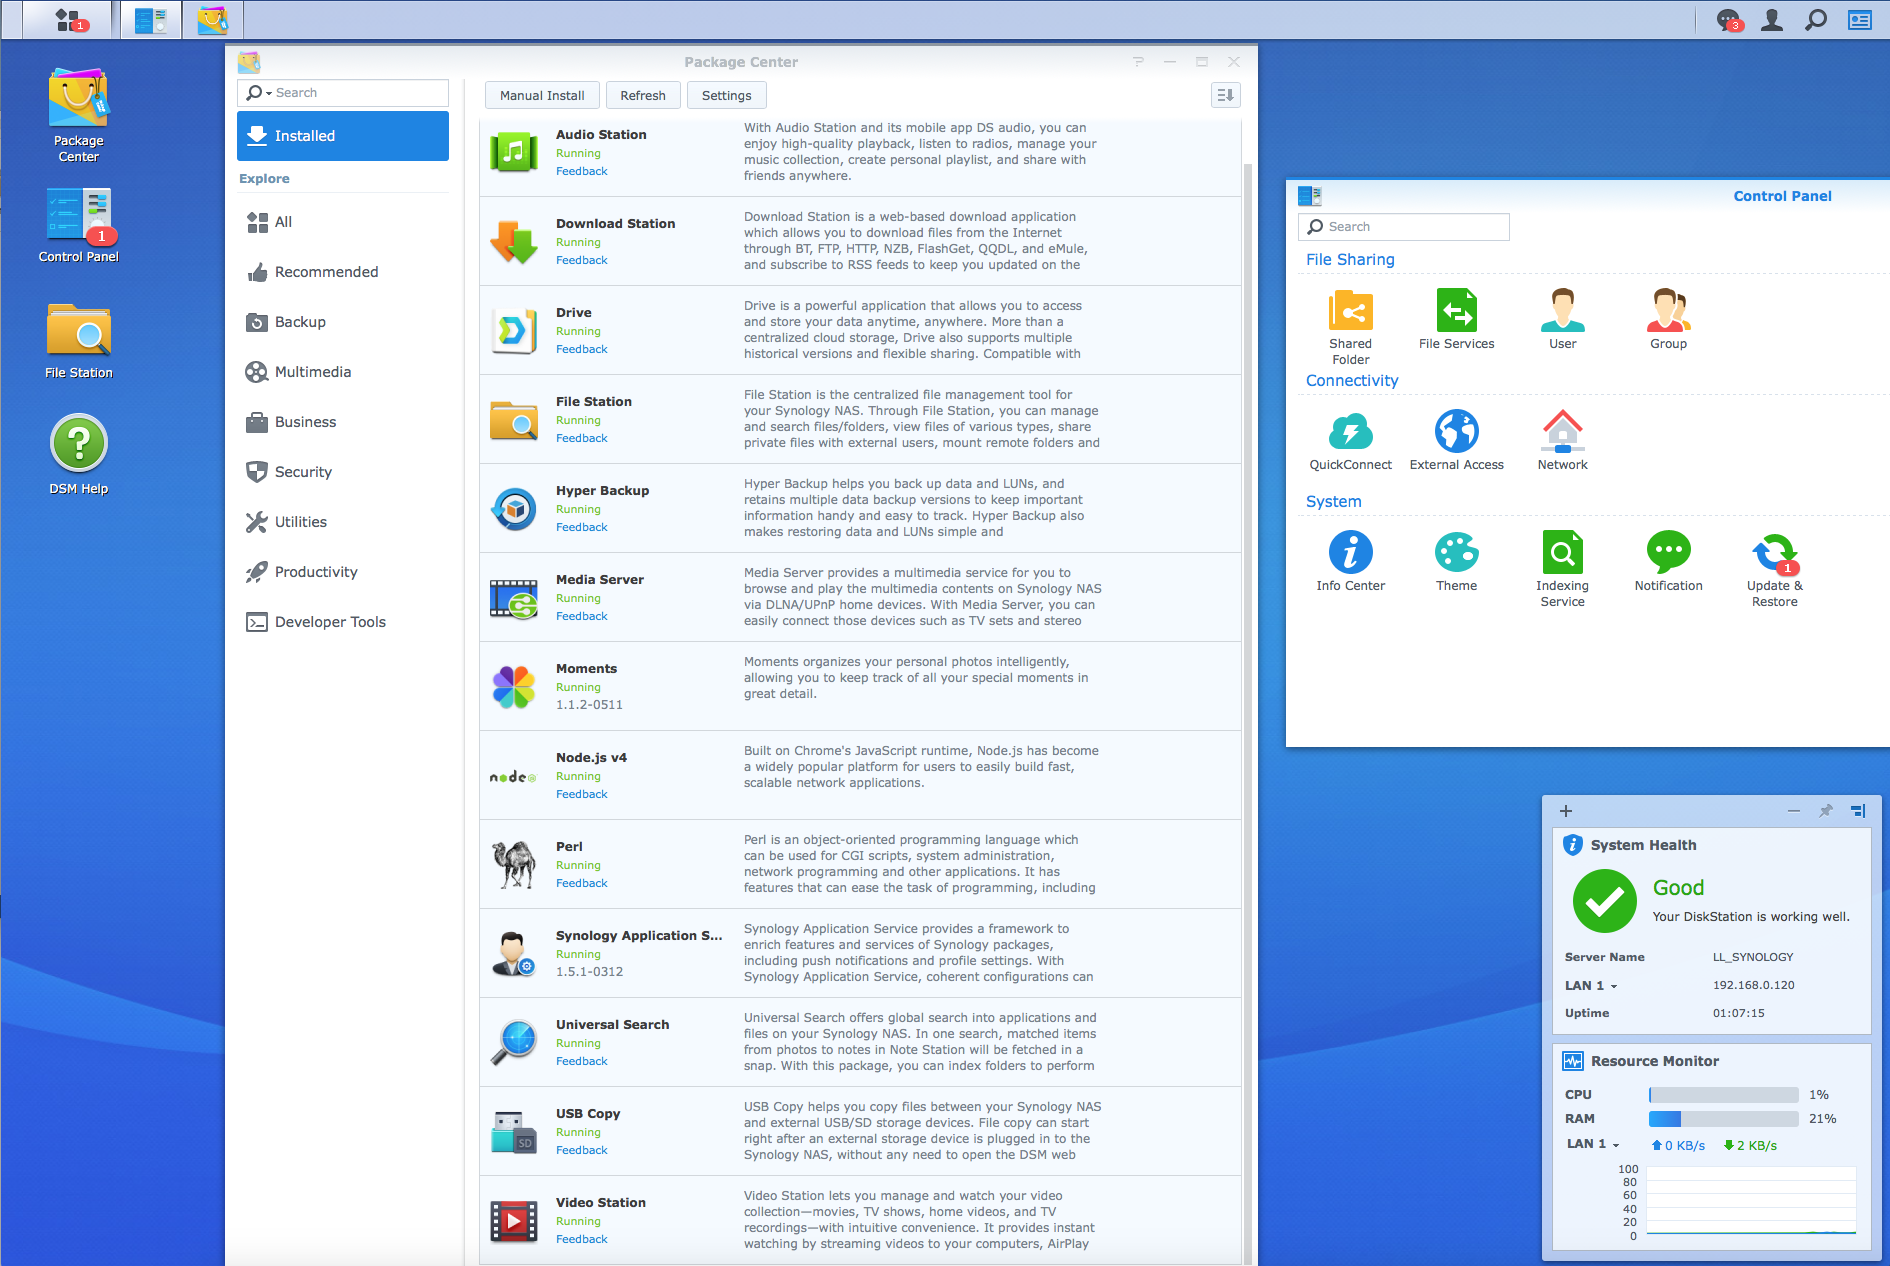The height and width of the screenshot is (1266, 1890).
Task: Open the notifications chat bubble icon
Action: 1728,20
